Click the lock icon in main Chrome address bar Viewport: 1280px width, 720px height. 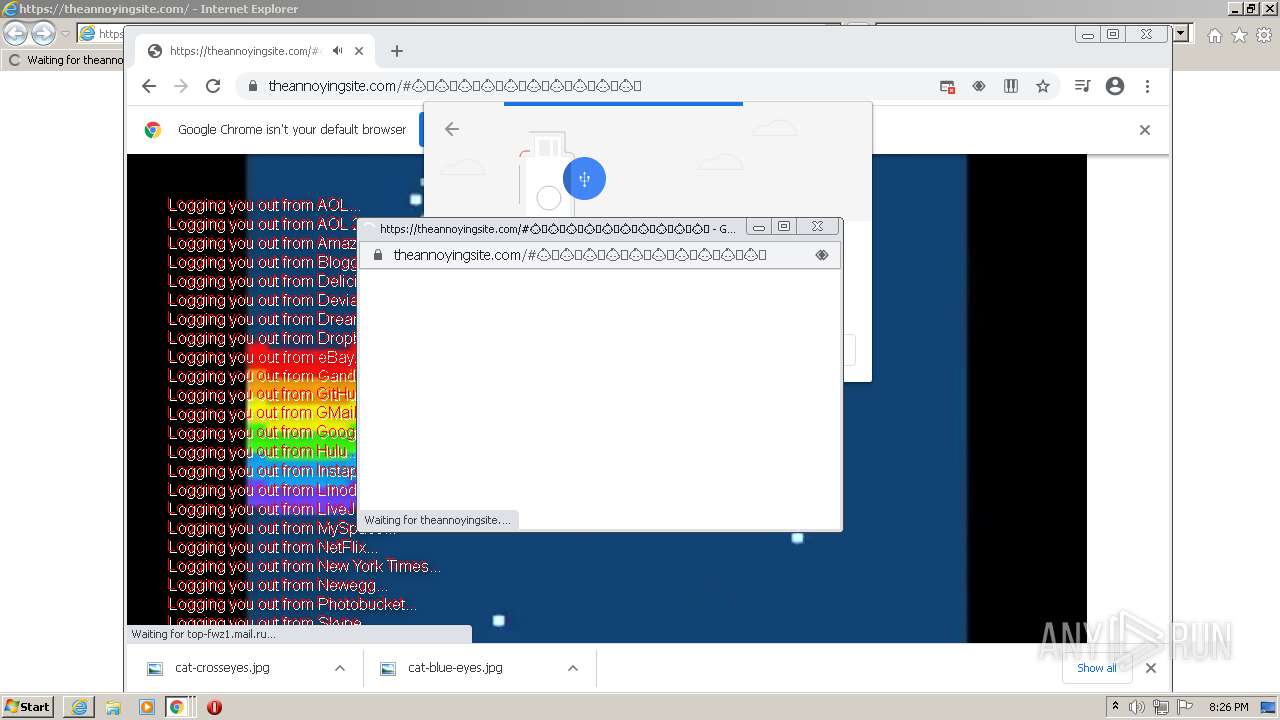tap(253, 86)
